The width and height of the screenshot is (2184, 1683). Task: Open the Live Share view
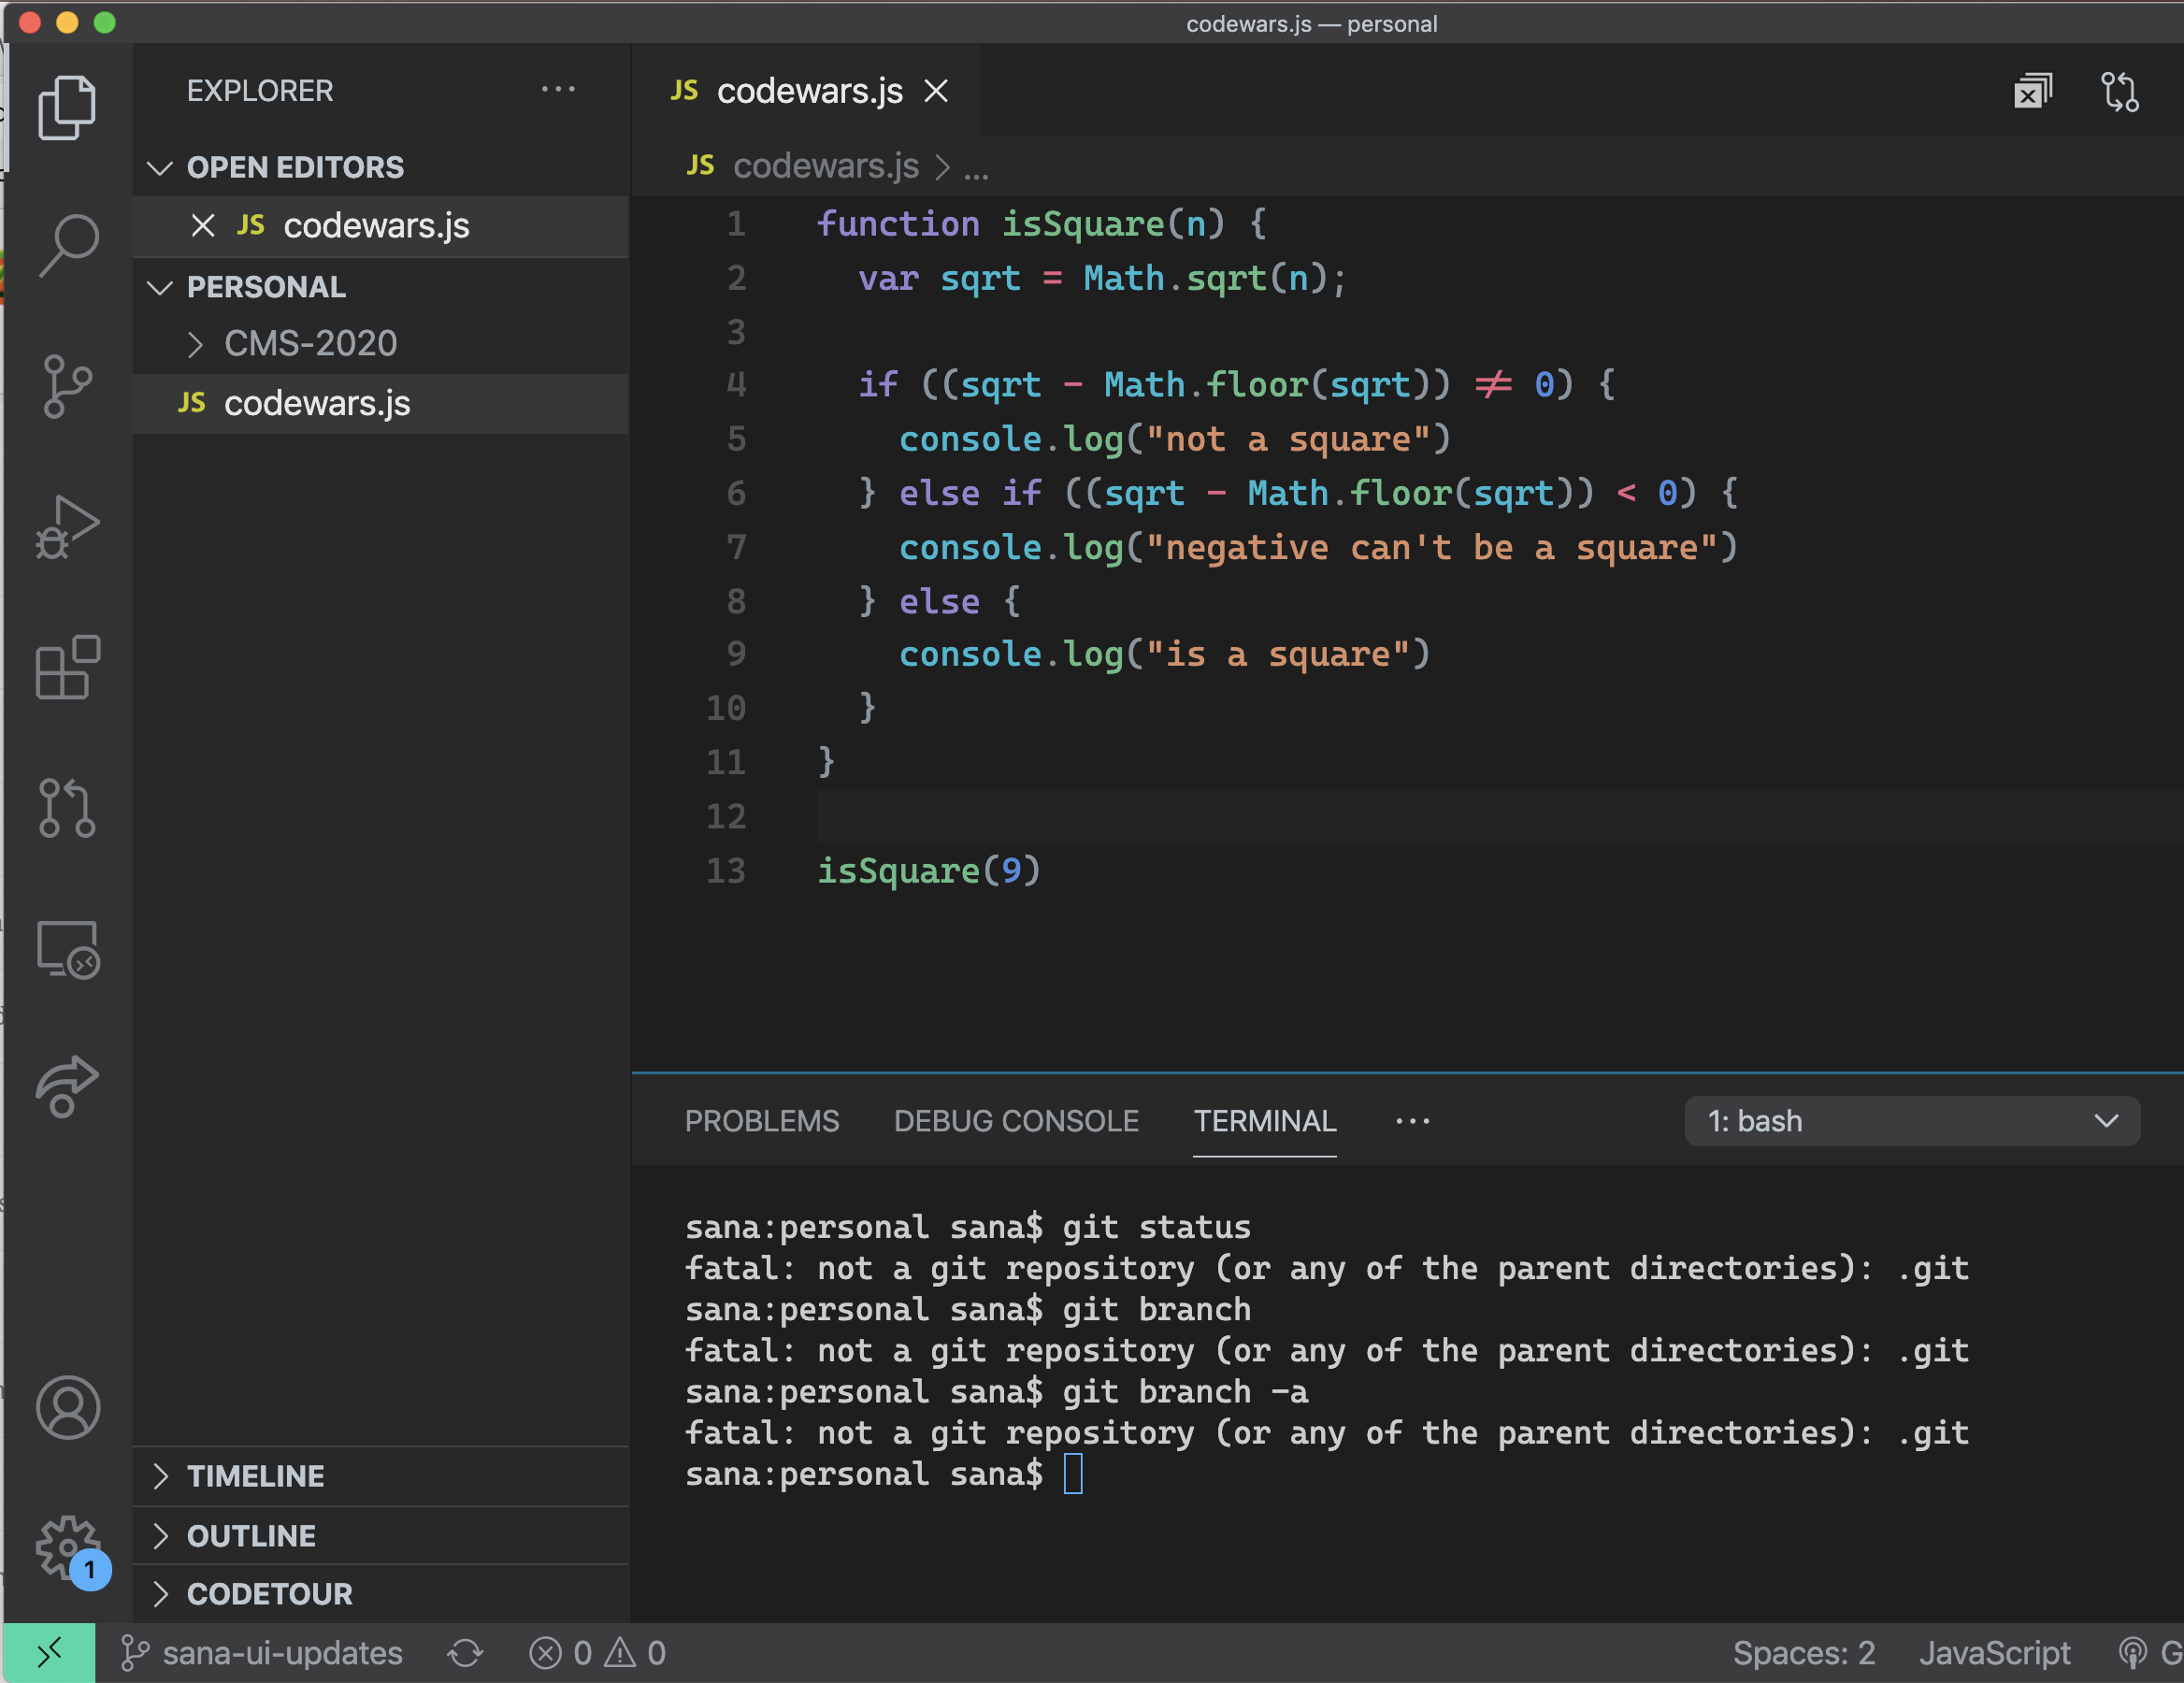click(x=67, y=1086)
